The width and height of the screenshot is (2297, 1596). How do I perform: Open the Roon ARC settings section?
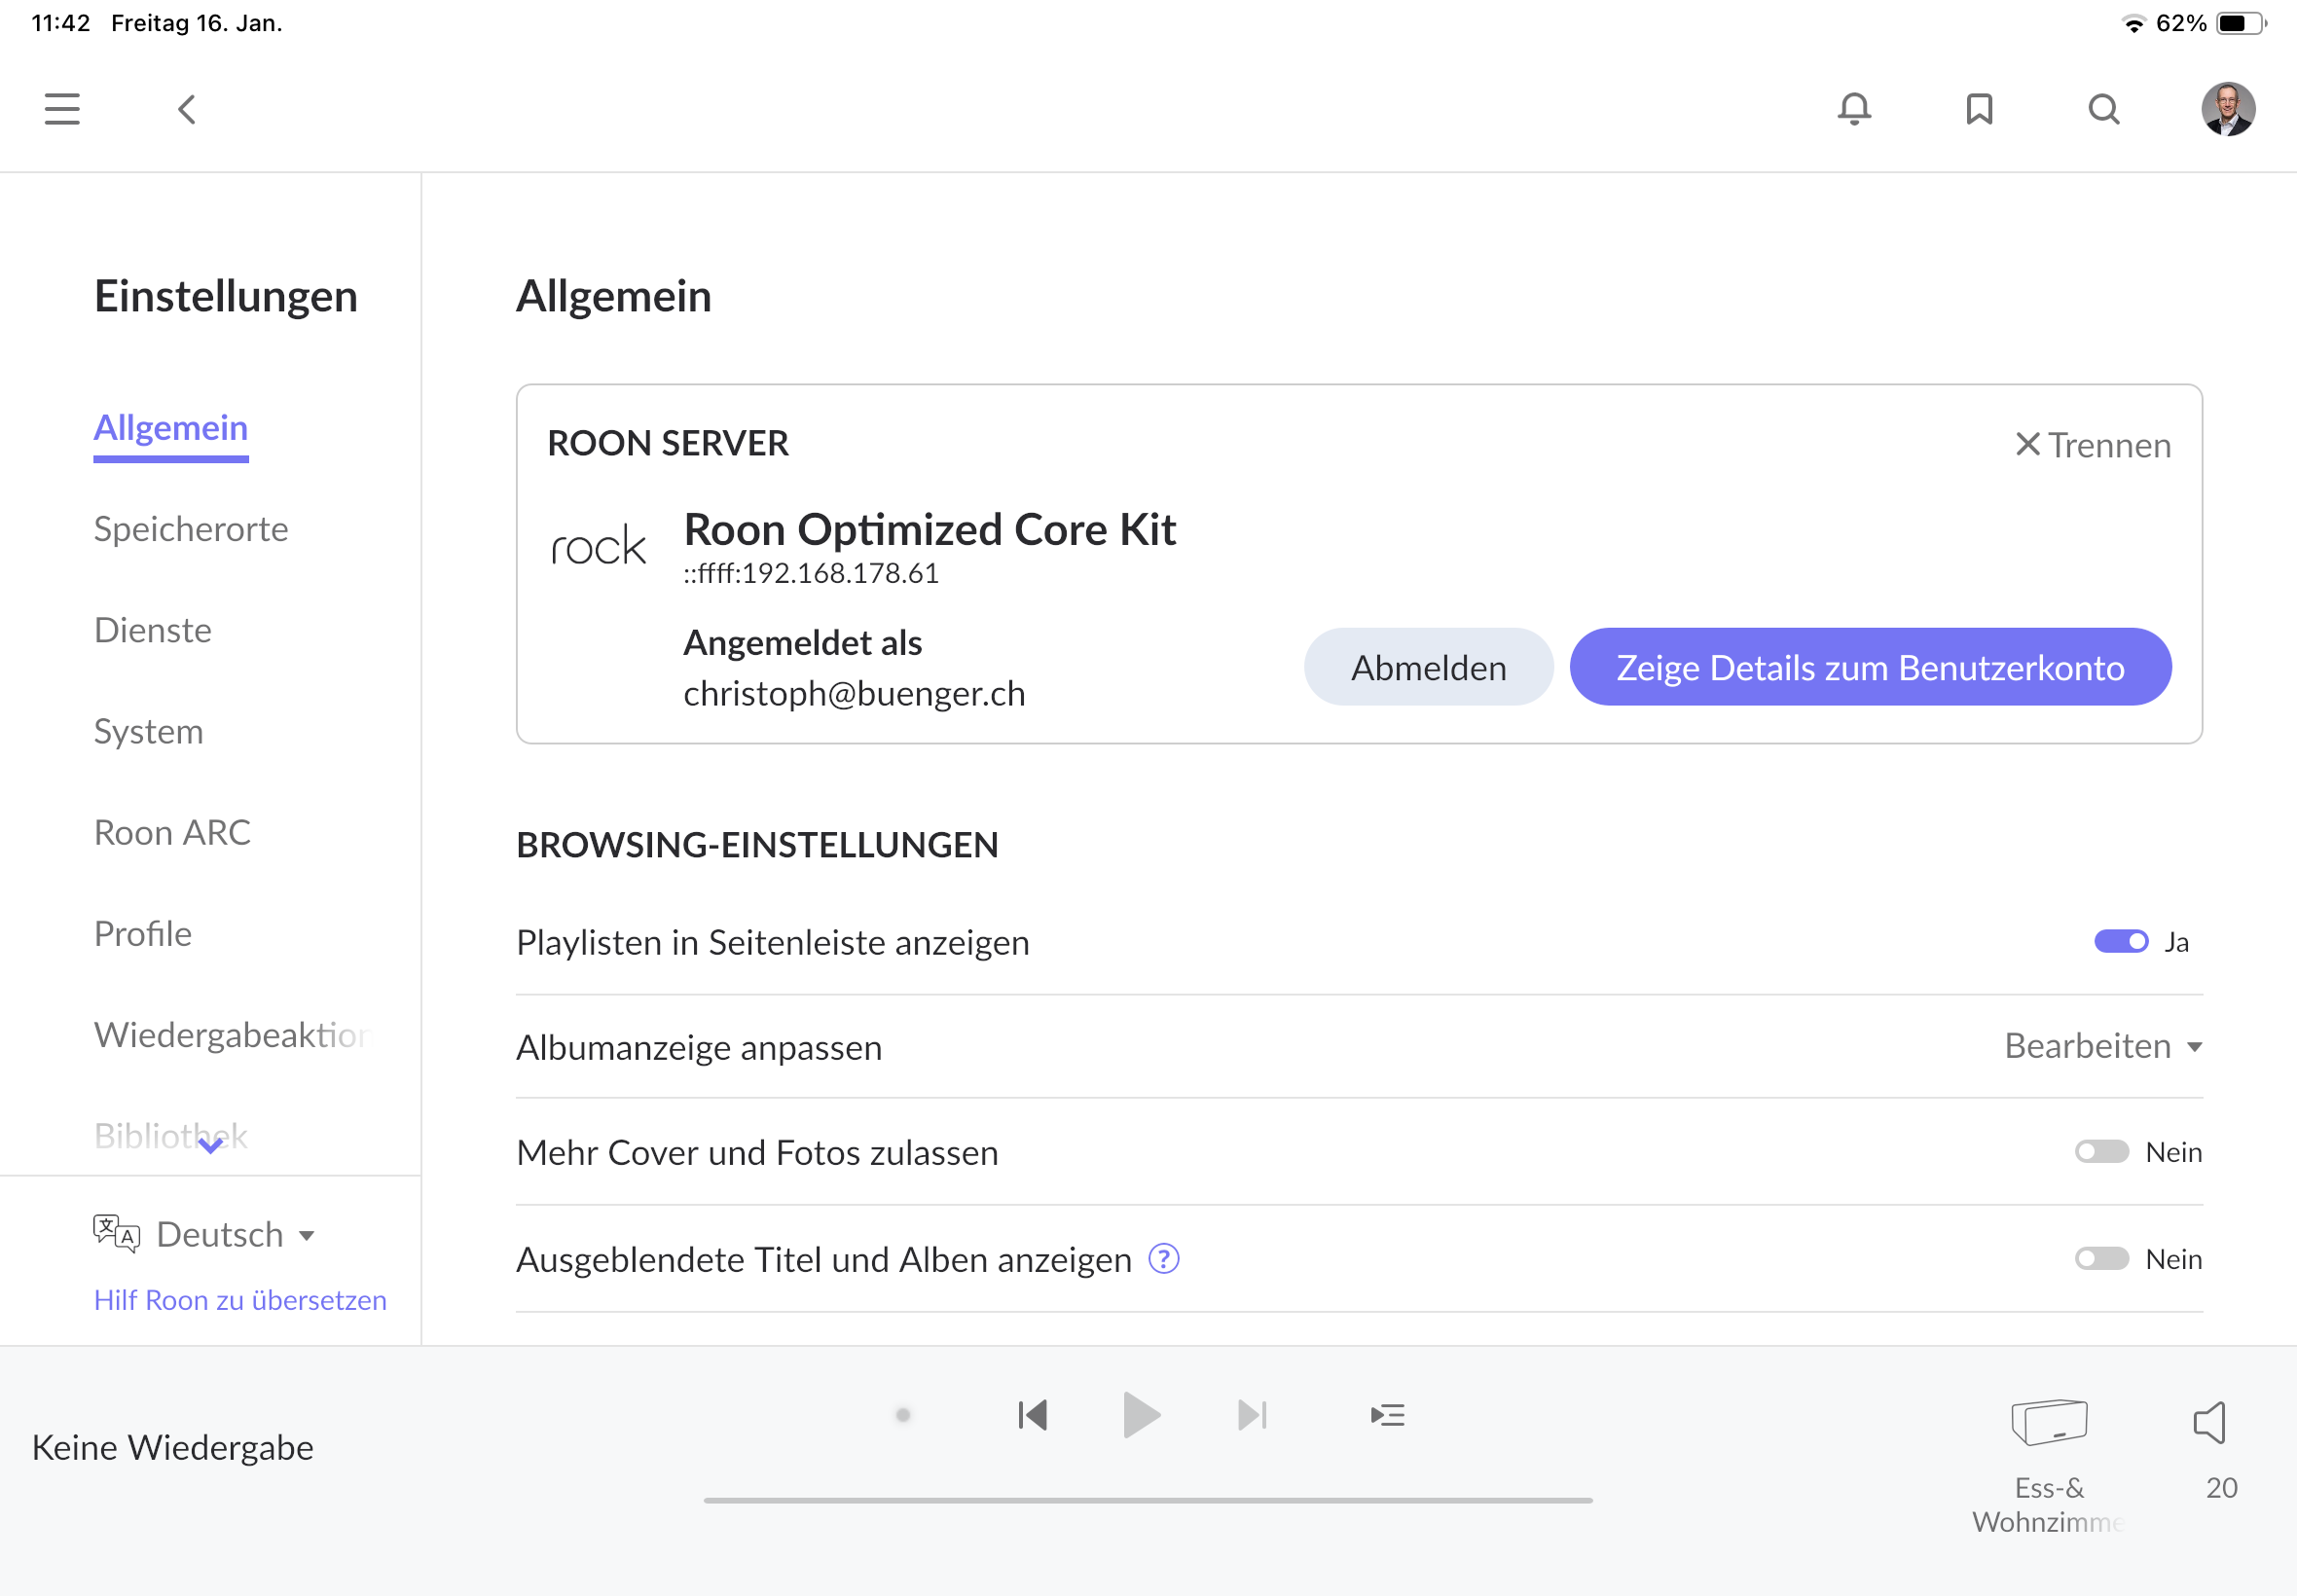tap(172, 832)
